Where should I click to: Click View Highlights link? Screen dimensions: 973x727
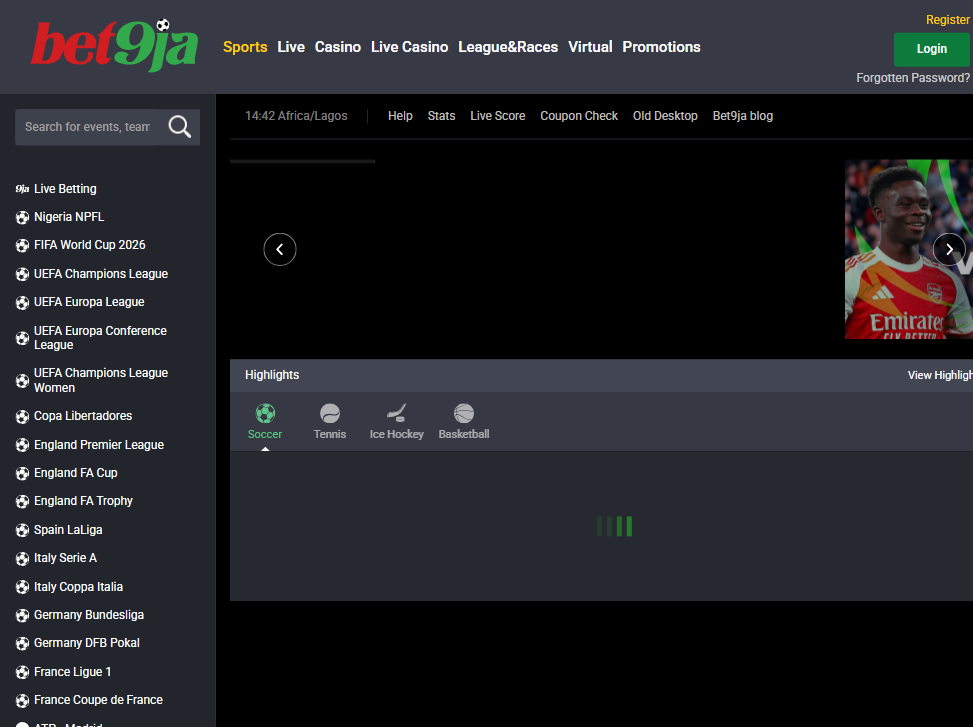[x=940, y=375]
